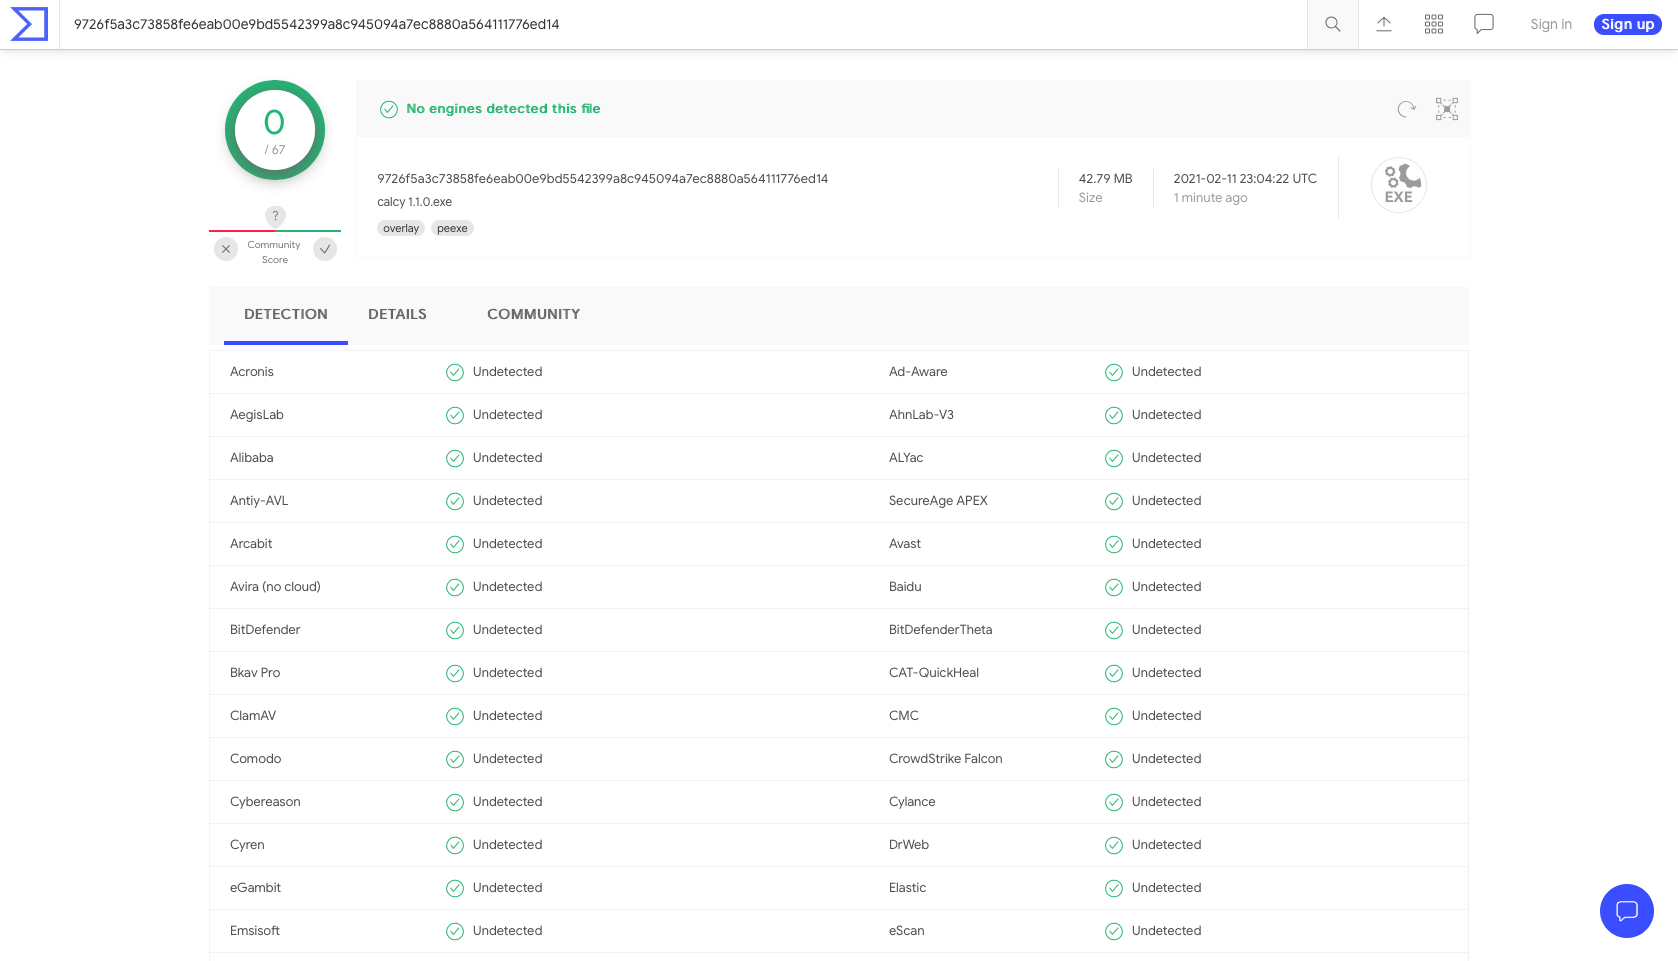Click the AhnLab-V3 engine name
The image size is (1678, 961).
click(921, 415)
